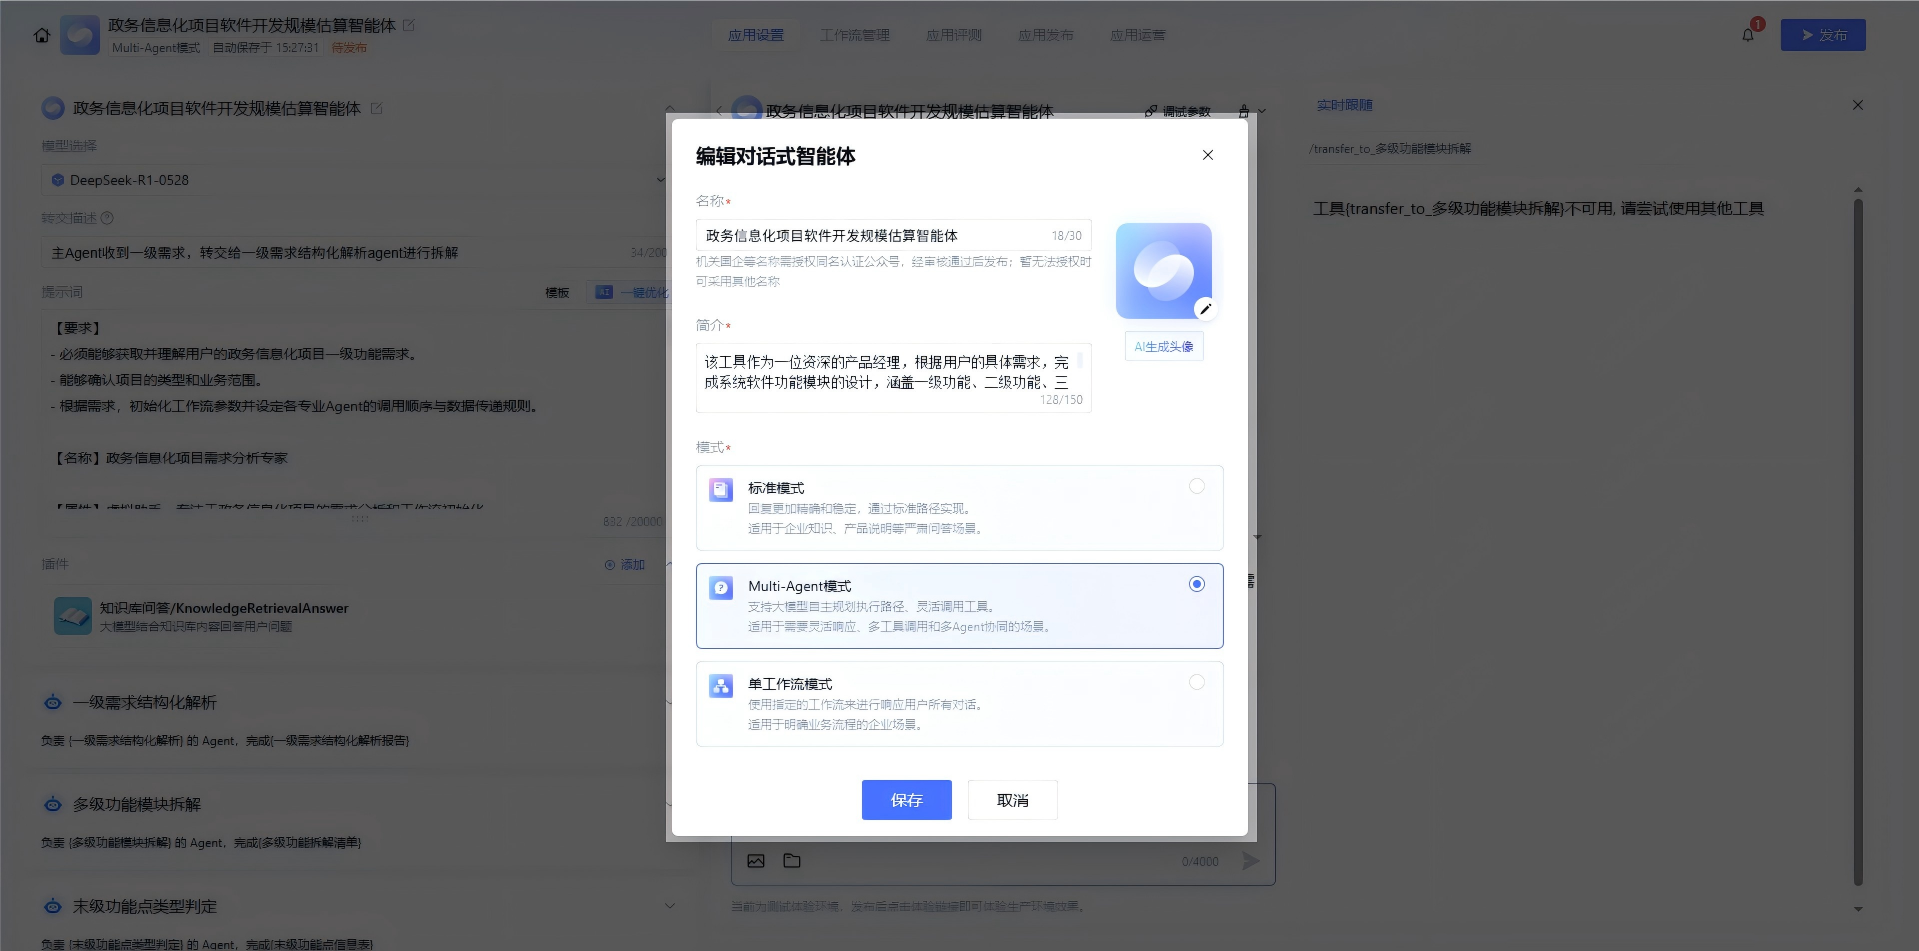Open the DeepSeek-R1-0528 model dropdown
The width and height of the screenshot is (1919, 951).
354,180
